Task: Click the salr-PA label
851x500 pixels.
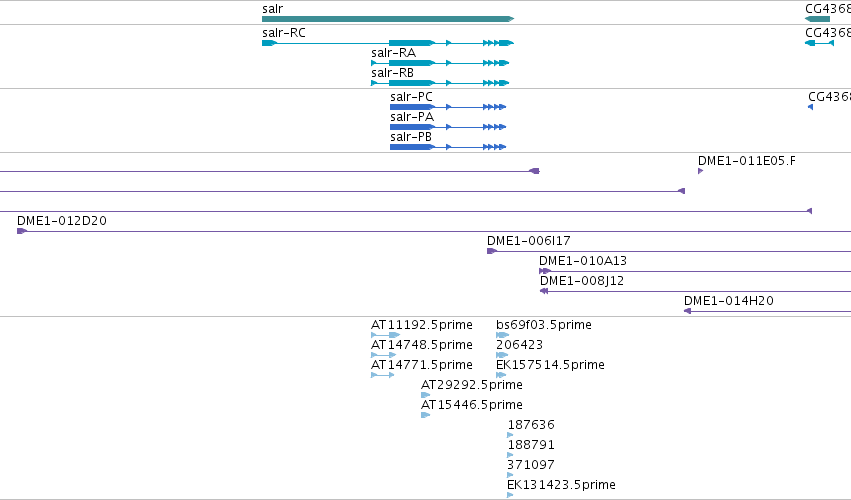Action: [412, 117]
